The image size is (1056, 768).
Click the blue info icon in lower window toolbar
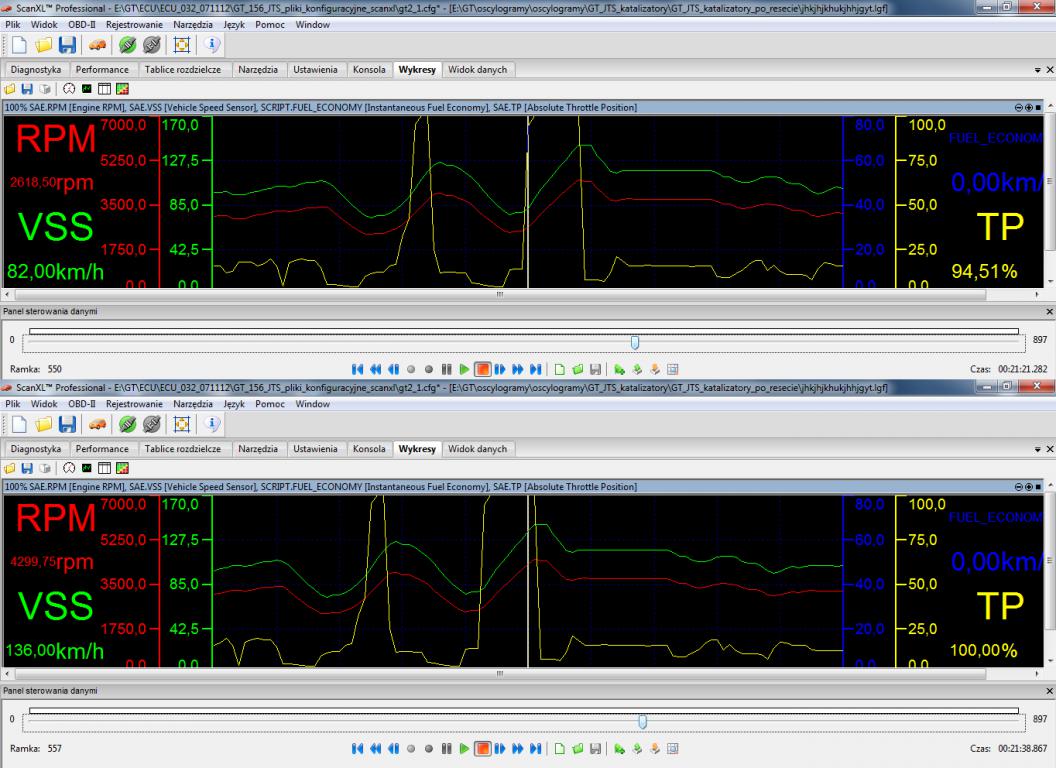pyautogui.click(x=212, y=425)
